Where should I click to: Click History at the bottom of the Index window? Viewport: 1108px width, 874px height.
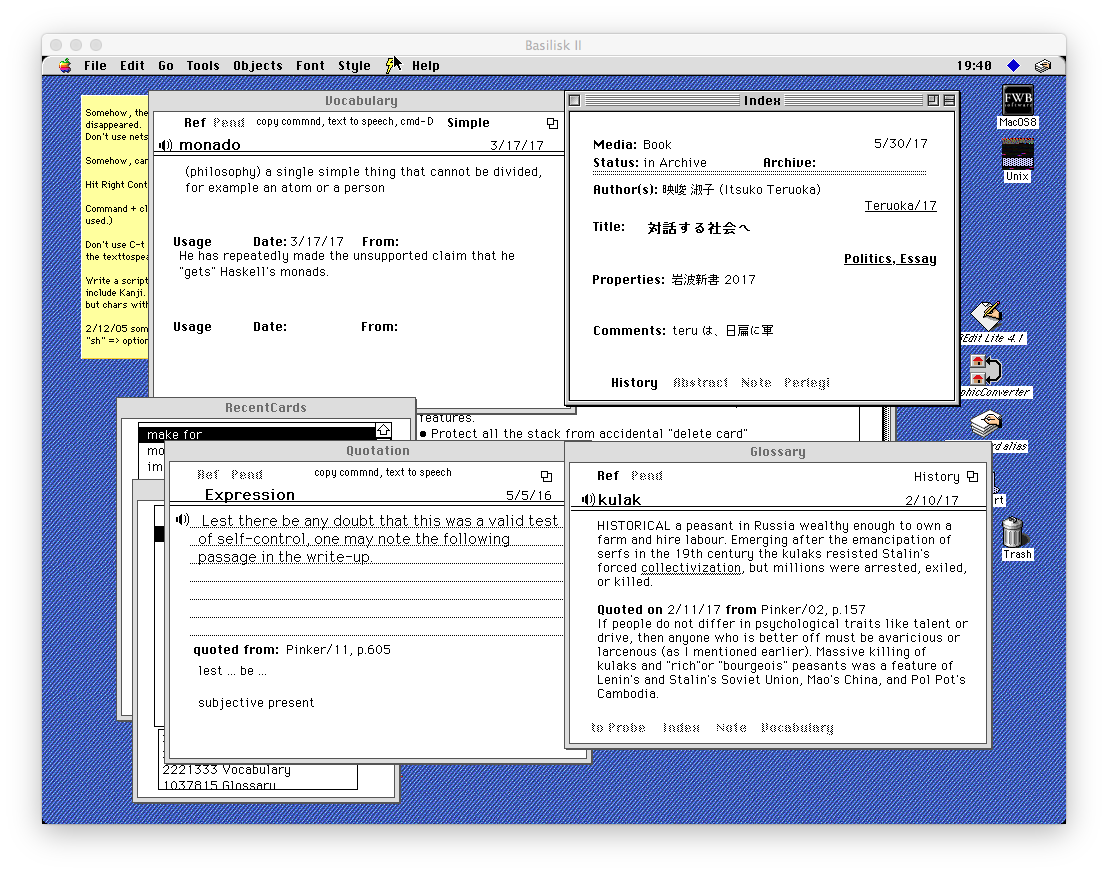pos(634,382)
